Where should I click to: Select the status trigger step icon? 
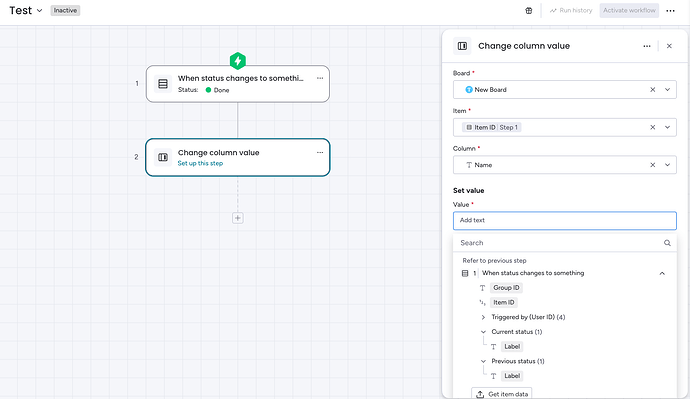(163, 84)
